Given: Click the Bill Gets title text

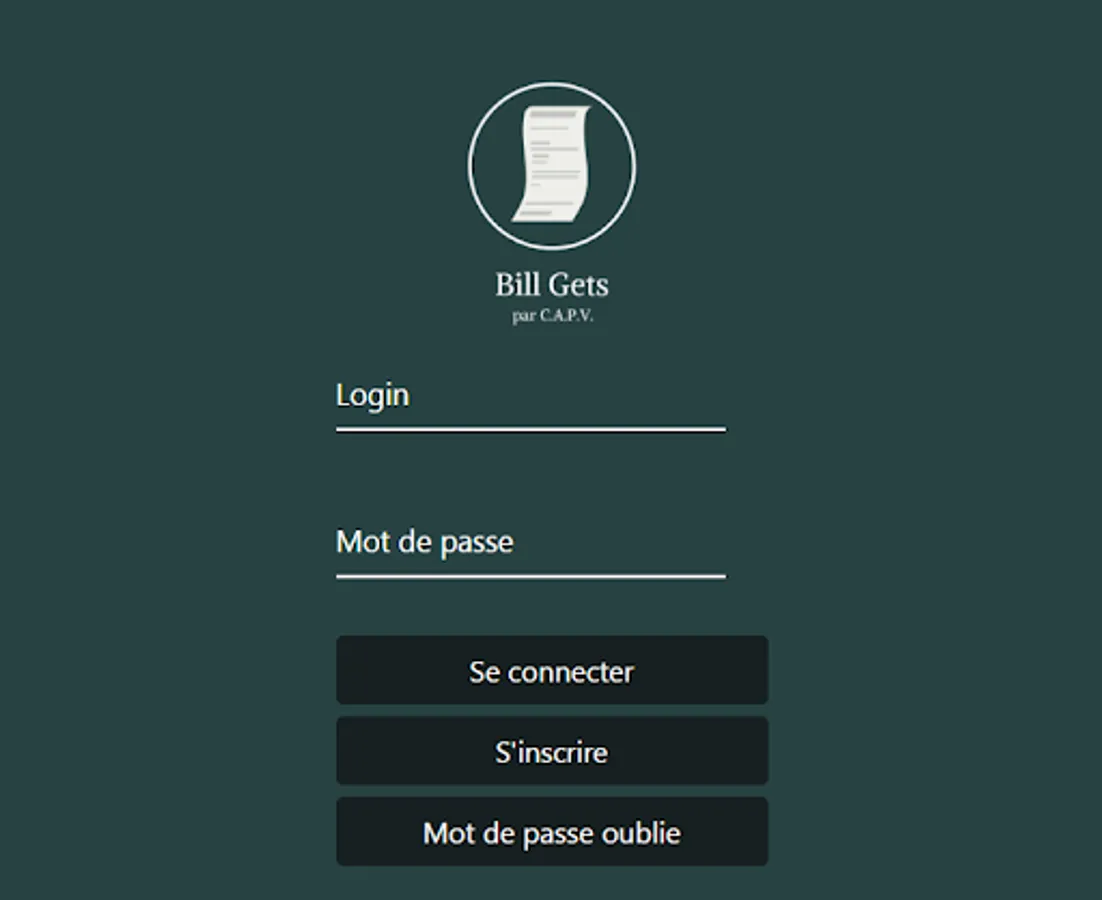Looking at the screenshot, I should tap(552, 285).
